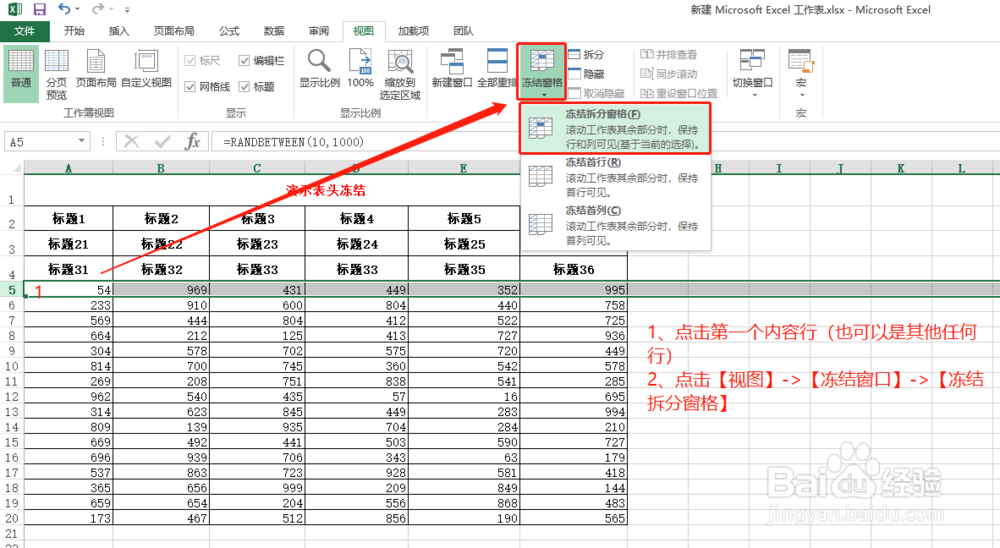Switch to the 加载项 Add-ins tab

pos(413,31)
